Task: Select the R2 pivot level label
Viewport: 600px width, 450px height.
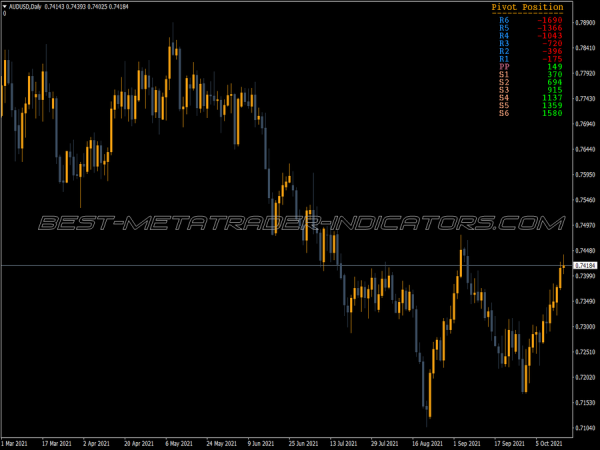Action: pos(504,51)
